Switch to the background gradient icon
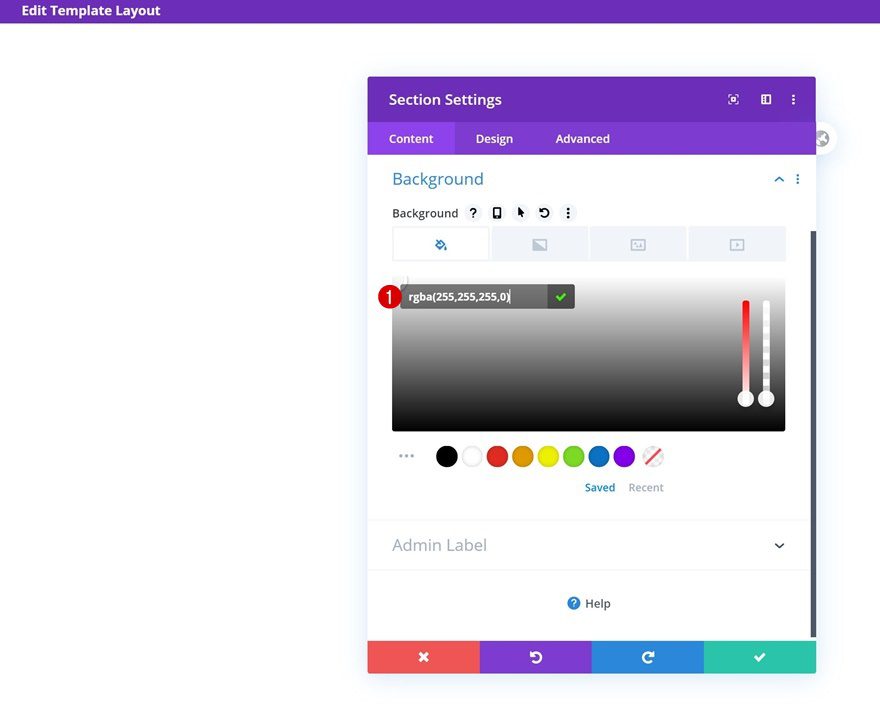This screenshot has height=721, width=880. (539, 243)
